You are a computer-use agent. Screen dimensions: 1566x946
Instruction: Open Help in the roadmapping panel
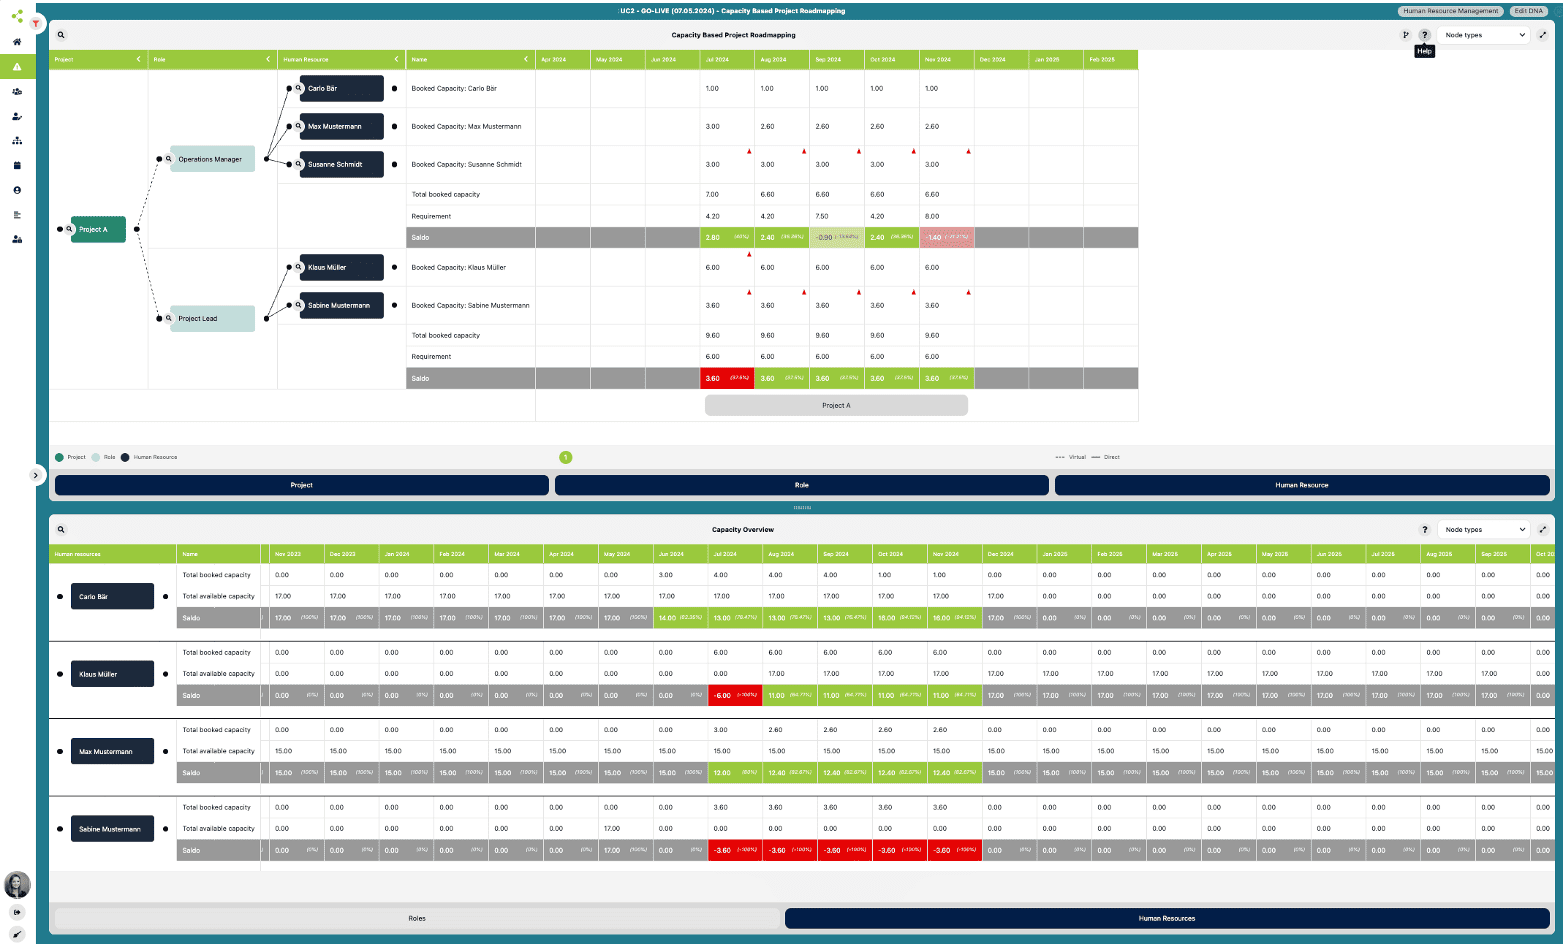click(1425, 35)
